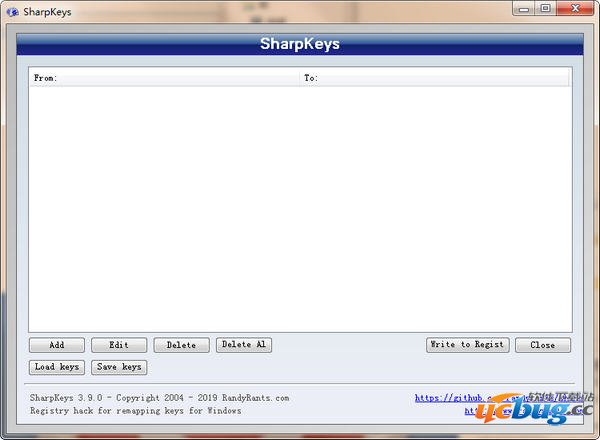This screenshot has height=440, width=600.
Task: Click the SharpKeys blue banner title
Action: tap(300, 44)
